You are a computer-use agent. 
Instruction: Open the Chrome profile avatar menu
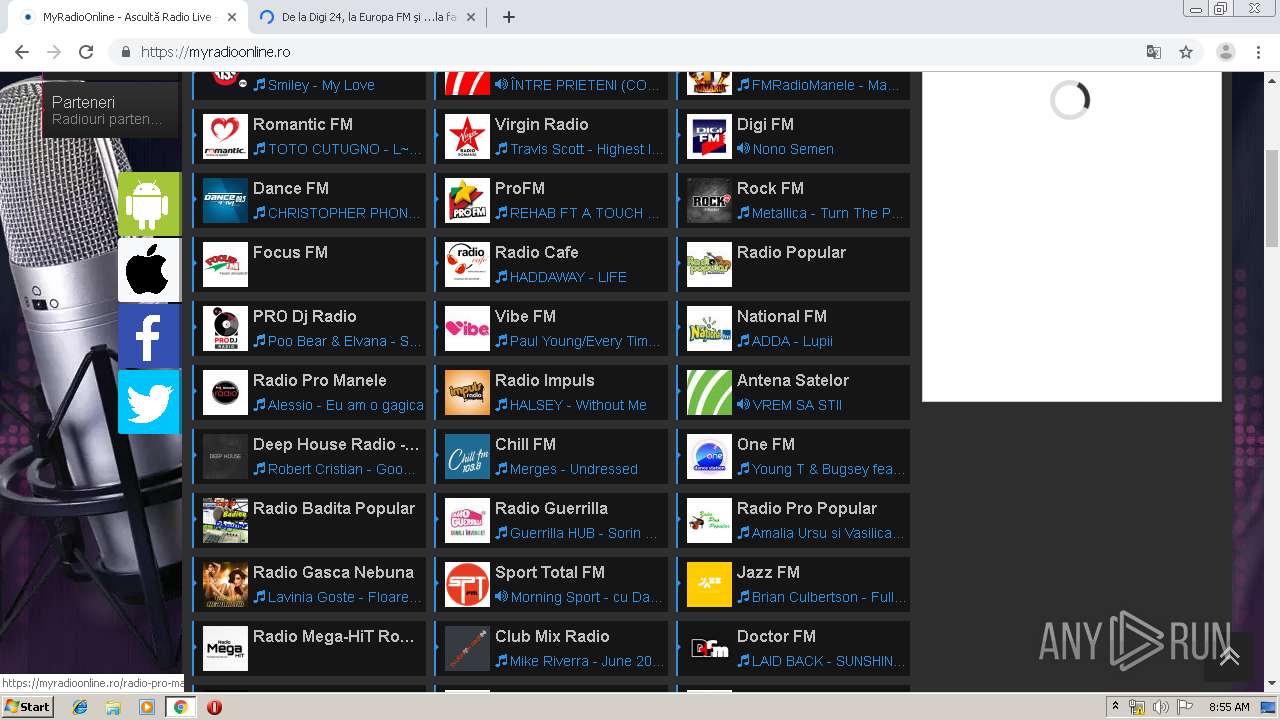(x=1226, y=52)
